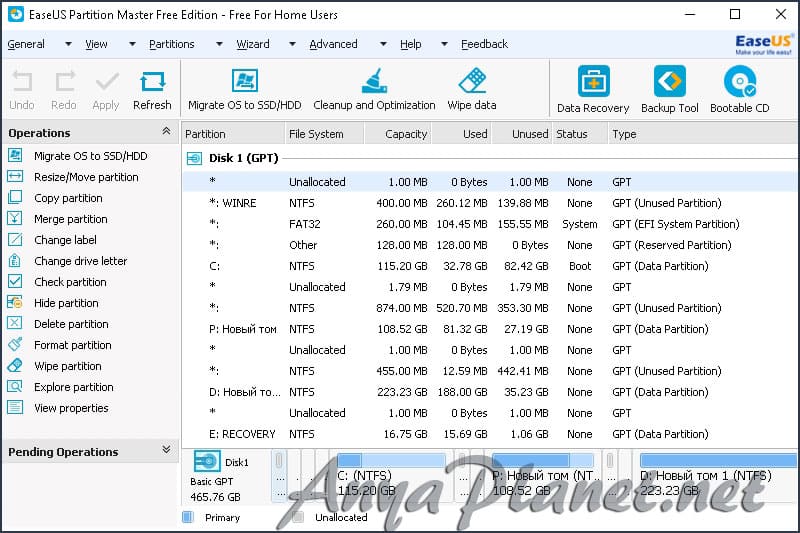This screenshot has height=533, width=800.
Task: Open the Wizard menu
Action: pos(253,44)
